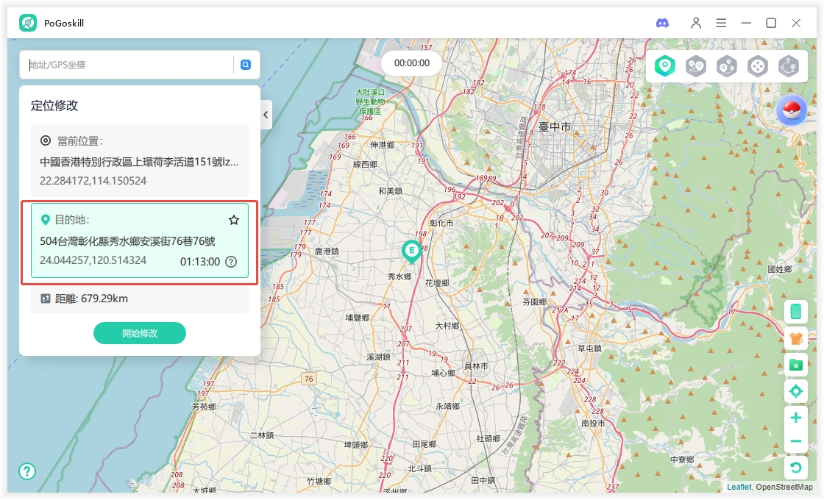824x500 pixels.
Task: Open the Leaflet attribution link
Action: (739, 487)
